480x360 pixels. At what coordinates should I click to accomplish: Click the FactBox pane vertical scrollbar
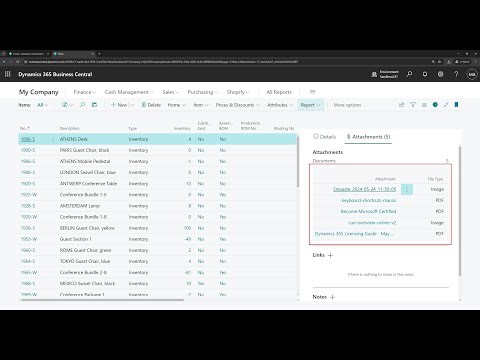[460, 211]
